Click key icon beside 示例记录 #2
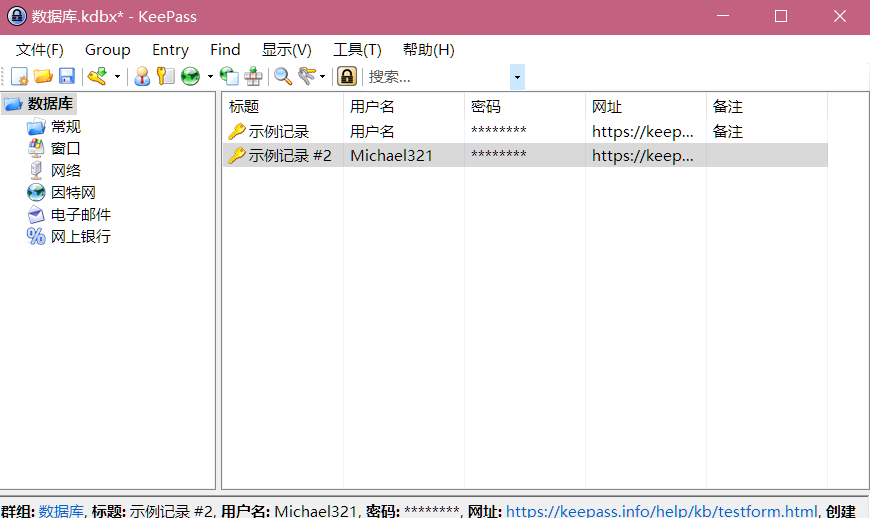 pos(237,155)
